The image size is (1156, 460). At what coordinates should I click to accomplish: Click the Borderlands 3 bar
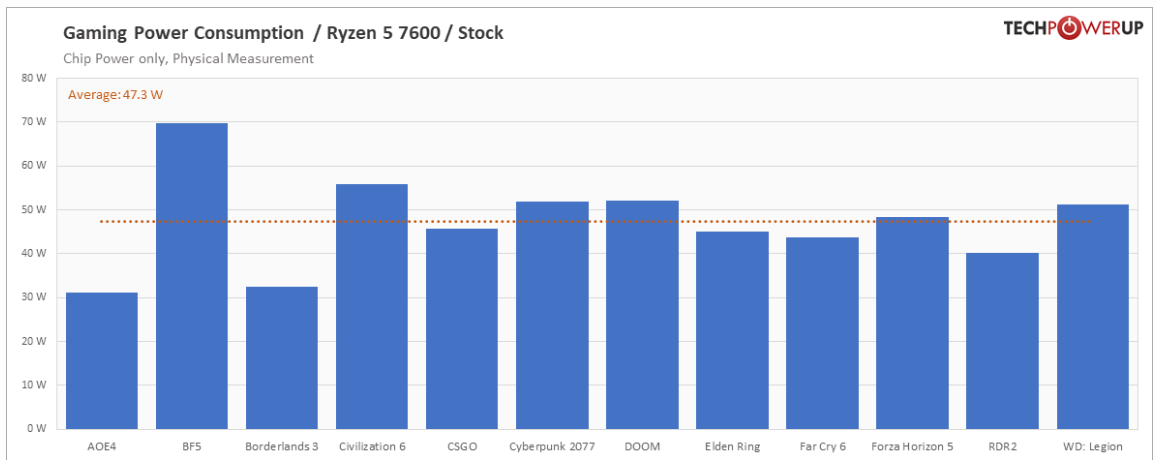click(x=282, y=358)
